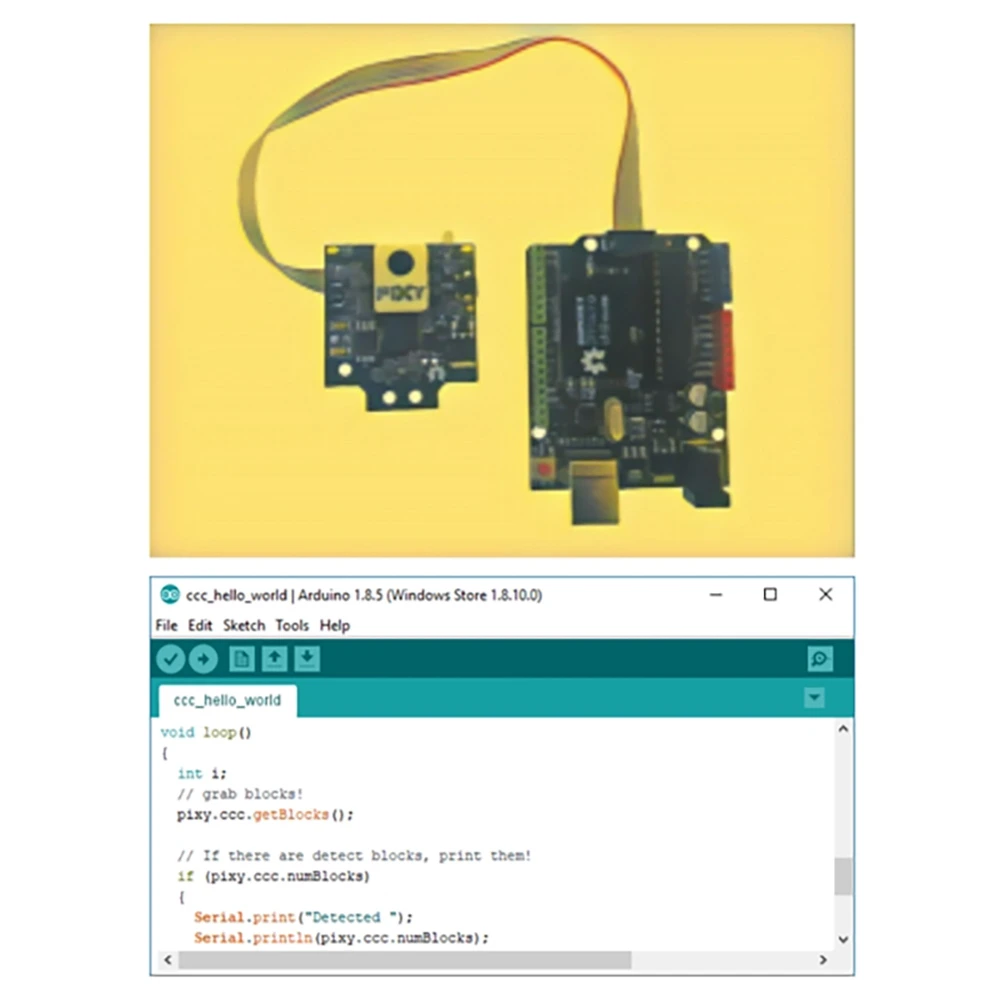Open the File menu
This screenshot has width=1000, height=1000.
(x=166, y=626)
